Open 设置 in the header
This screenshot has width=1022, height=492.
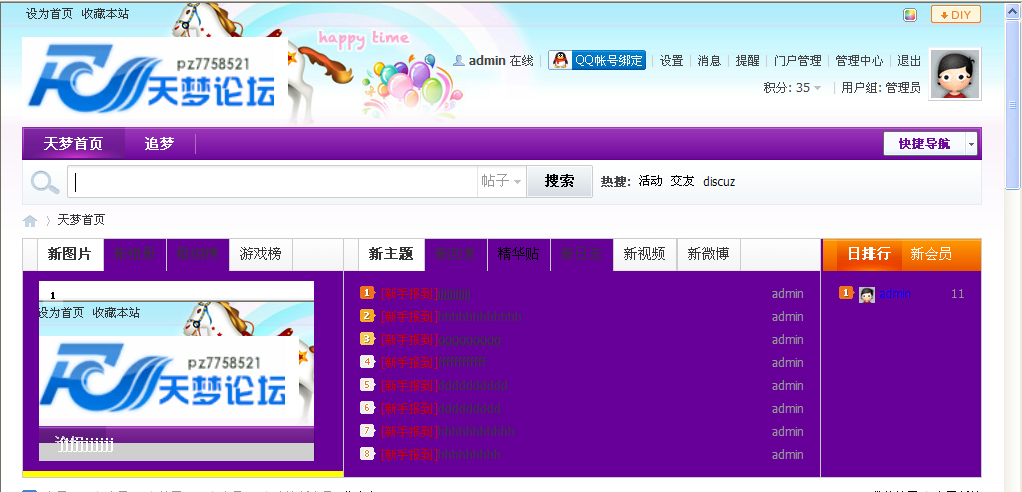671,61
